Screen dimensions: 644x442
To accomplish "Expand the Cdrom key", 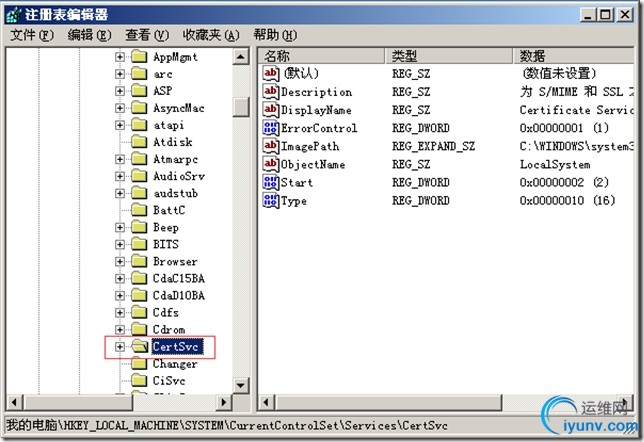I will tap(120, 329).
